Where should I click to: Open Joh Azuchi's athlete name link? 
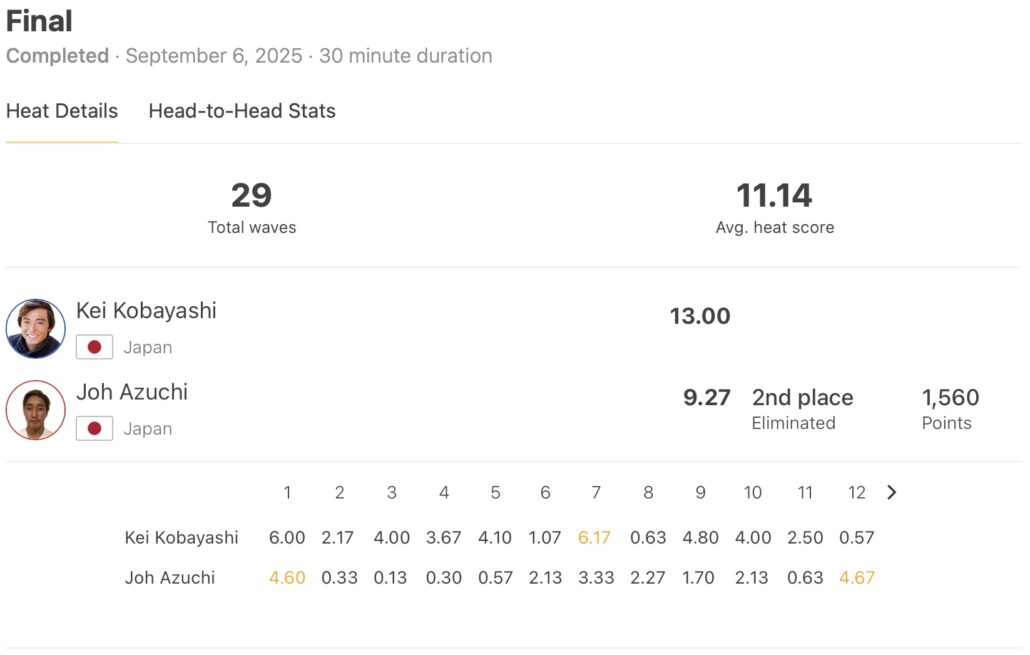click(132, 392)
